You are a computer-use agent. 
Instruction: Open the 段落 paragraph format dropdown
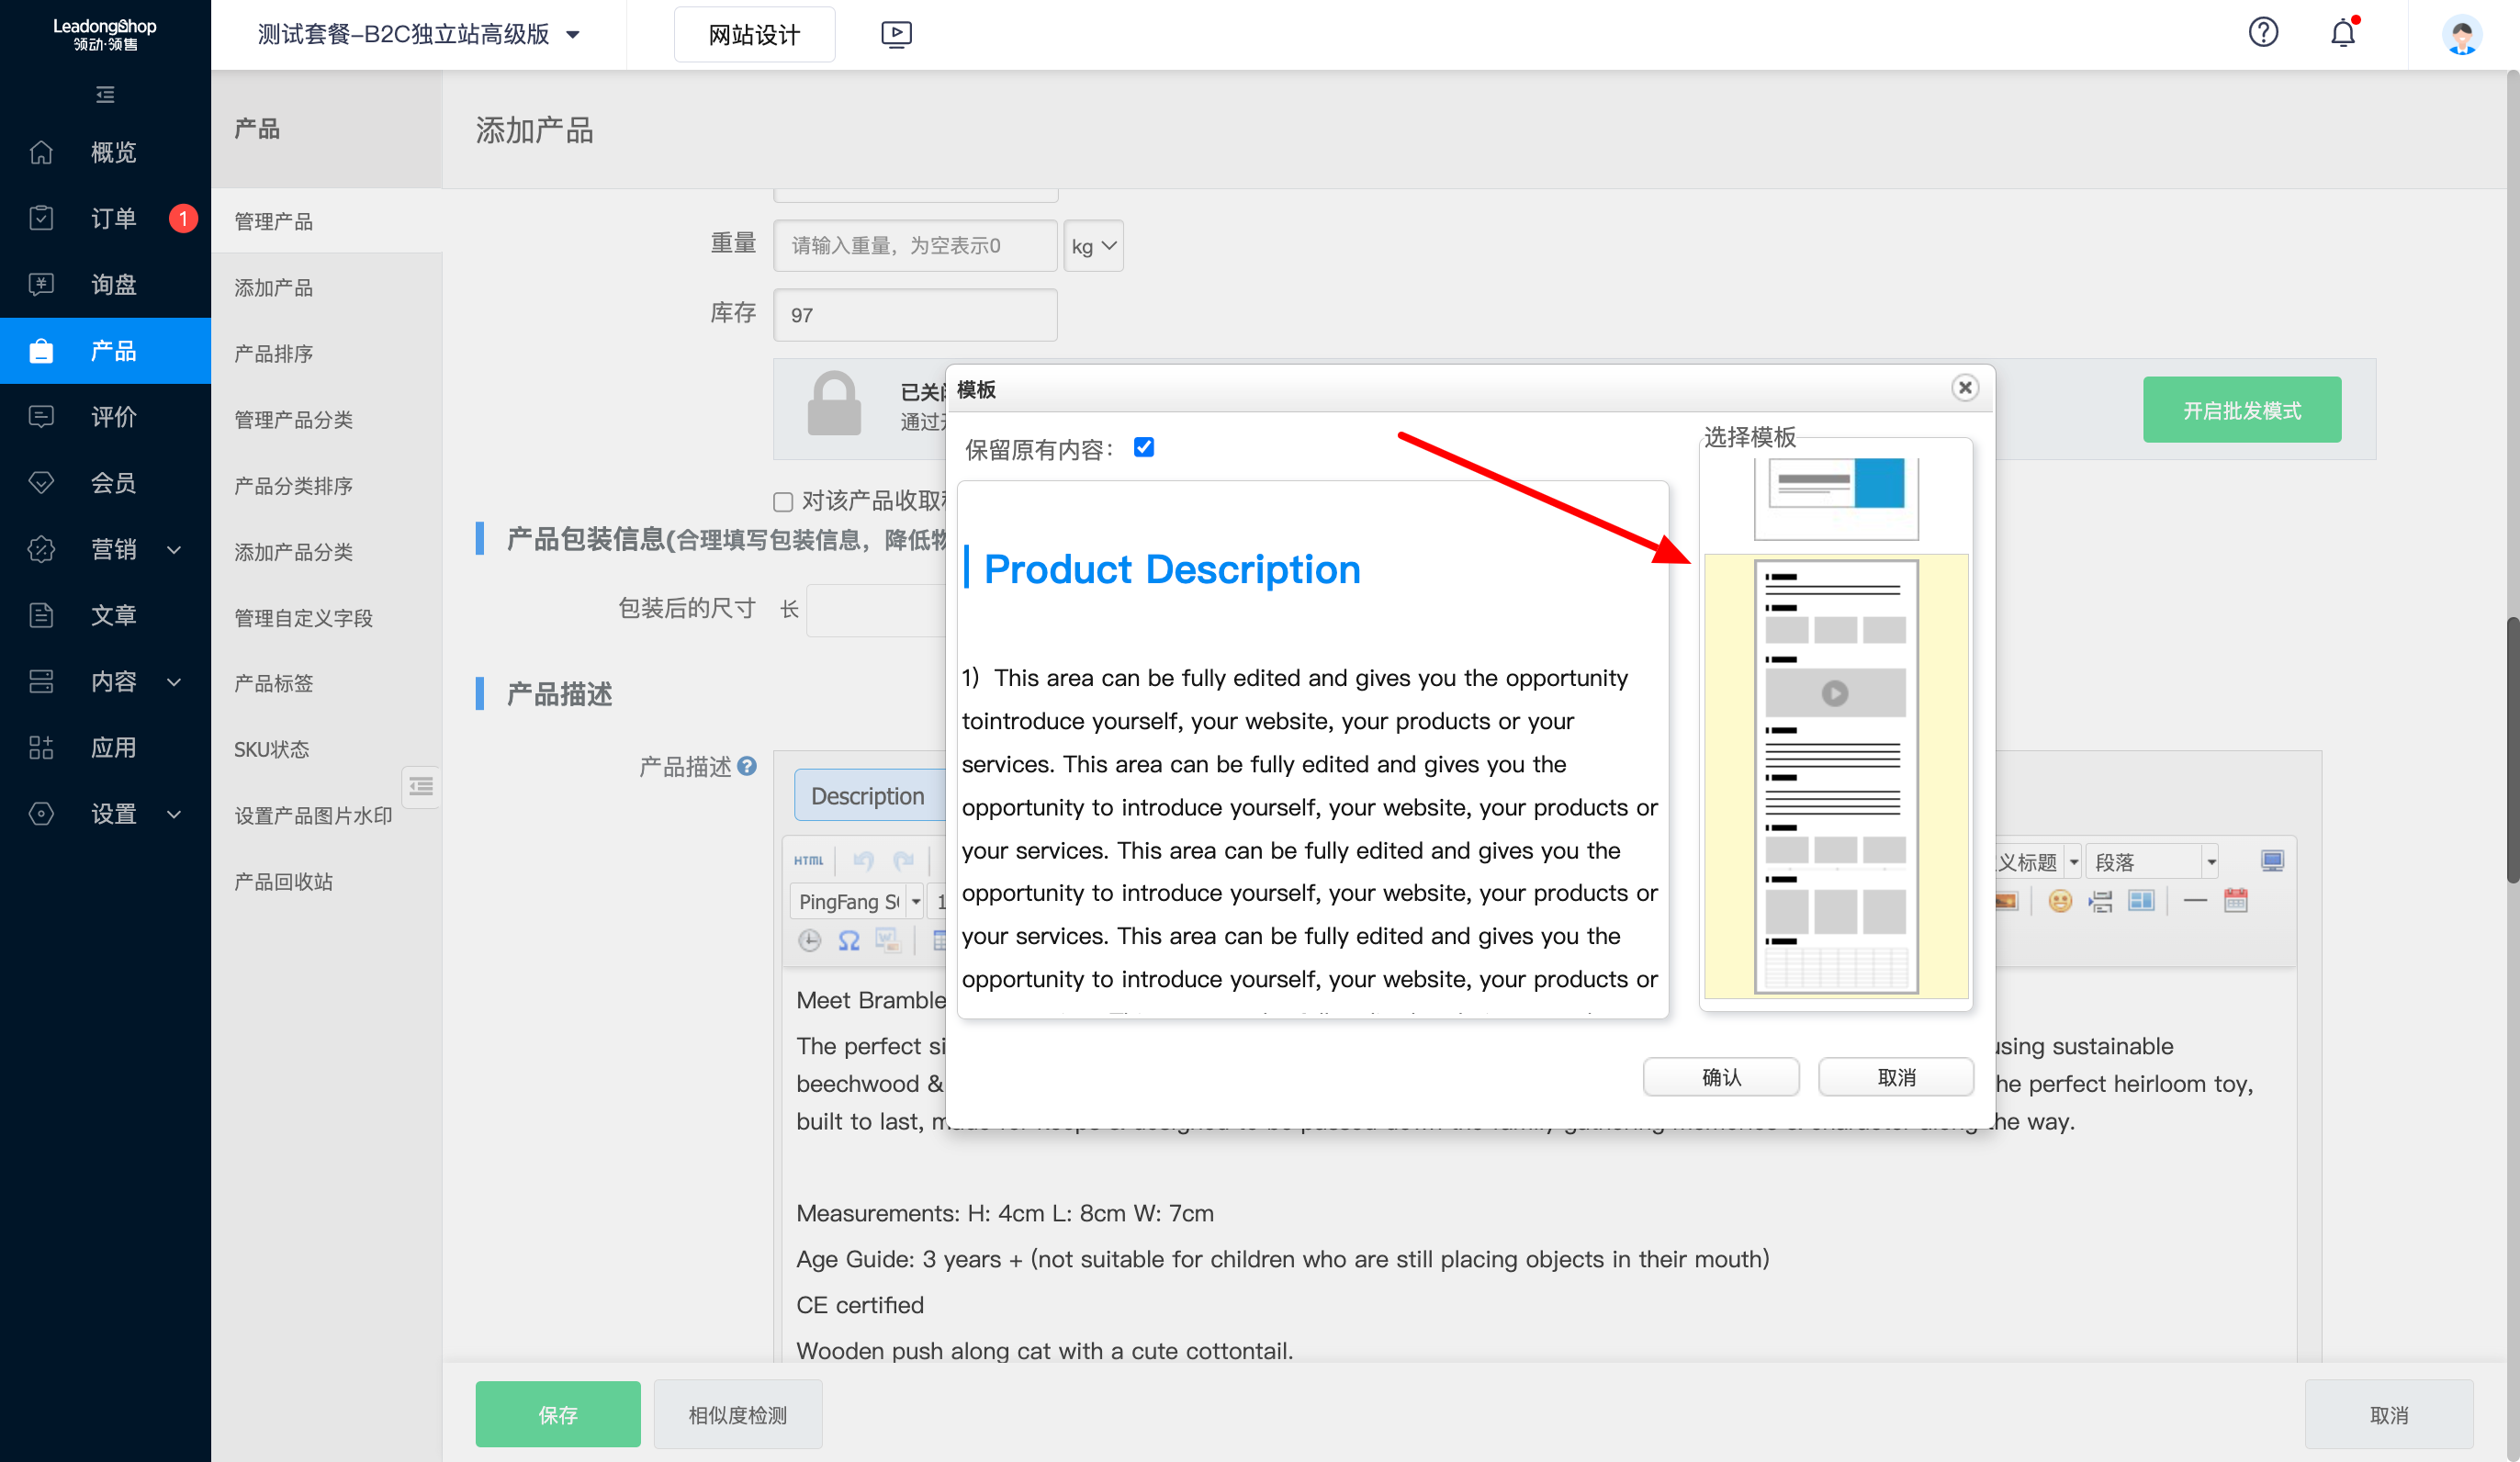pos(2153,861)
